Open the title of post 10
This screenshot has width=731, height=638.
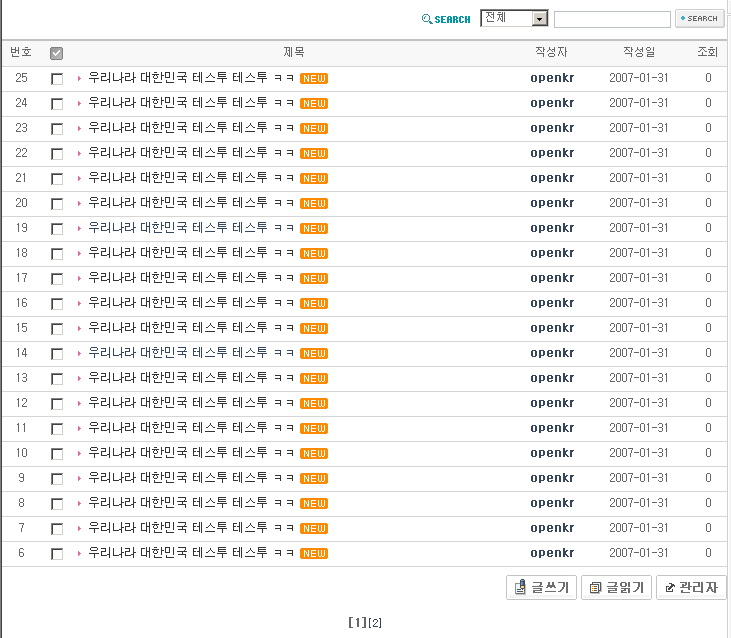pyautogui.click(x=191, y=453)
